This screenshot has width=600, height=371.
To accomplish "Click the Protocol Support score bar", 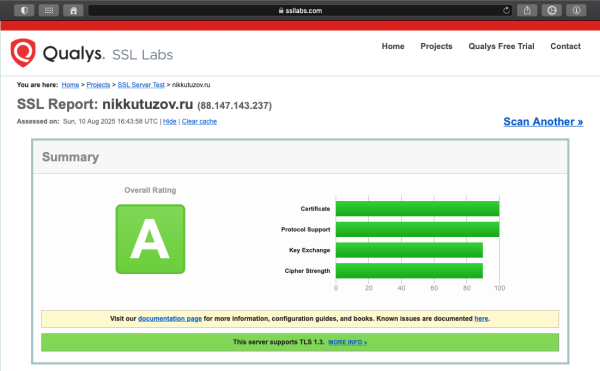I will 417,229.
